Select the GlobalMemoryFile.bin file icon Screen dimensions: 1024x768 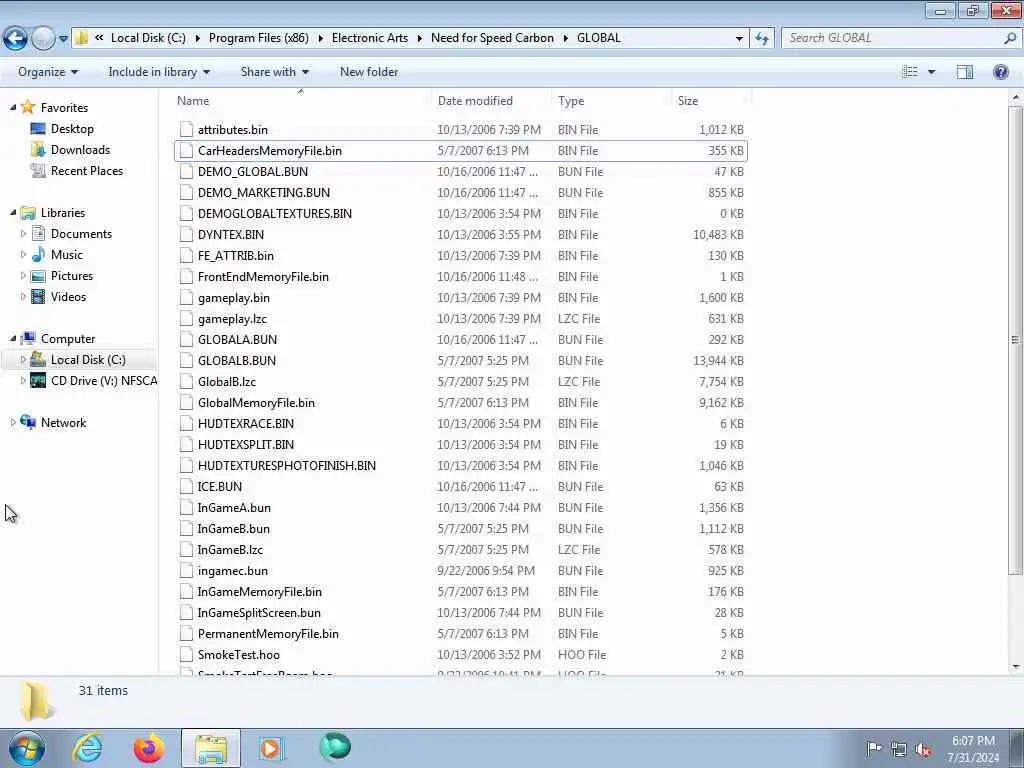tap(186, 402)
